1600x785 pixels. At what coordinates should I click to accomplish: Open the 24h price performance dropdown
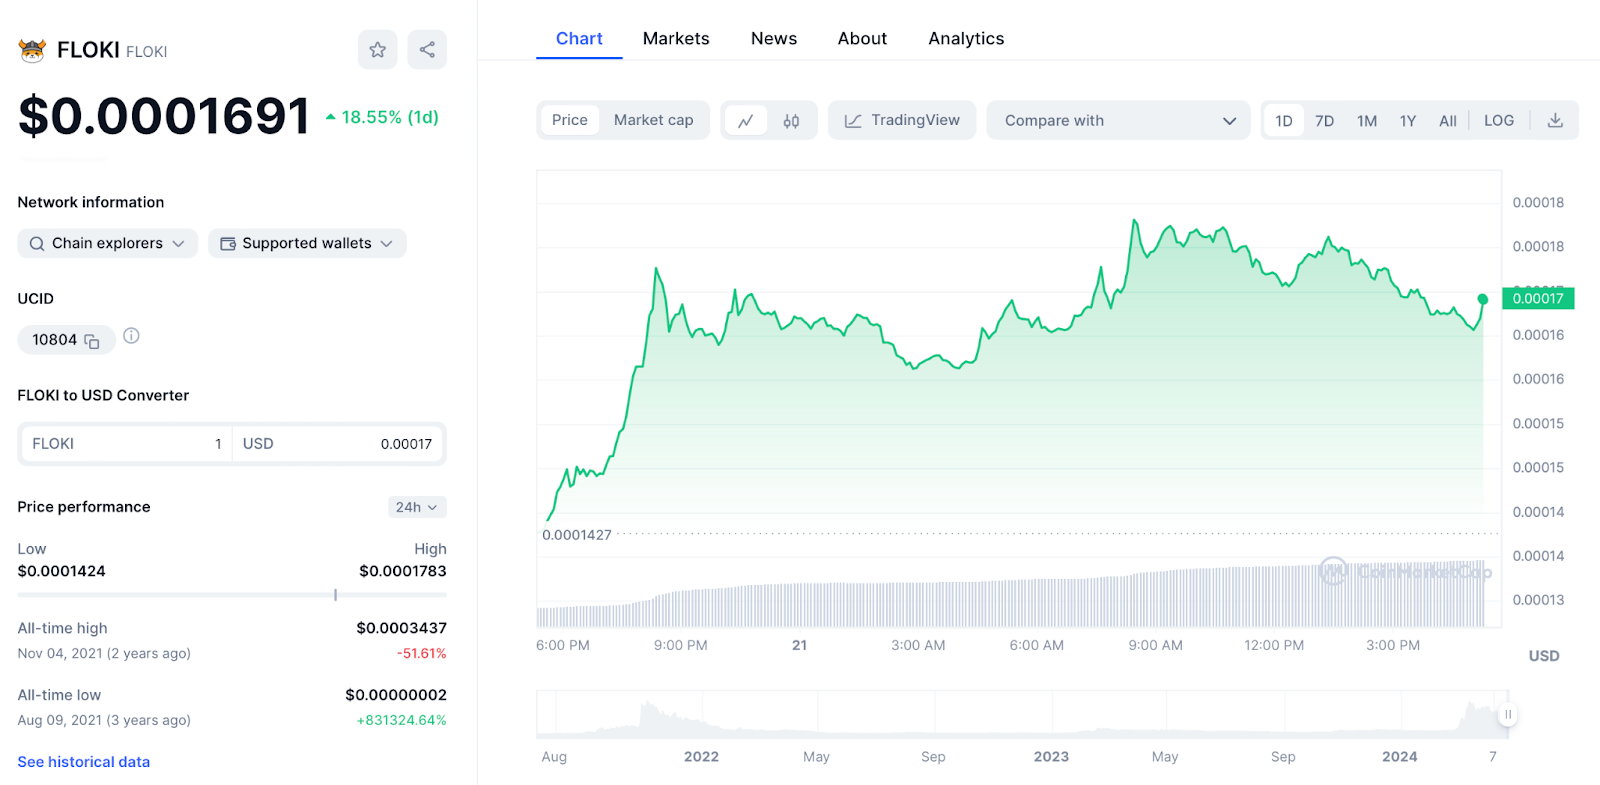pyautogui.click(x=417, y=507)
